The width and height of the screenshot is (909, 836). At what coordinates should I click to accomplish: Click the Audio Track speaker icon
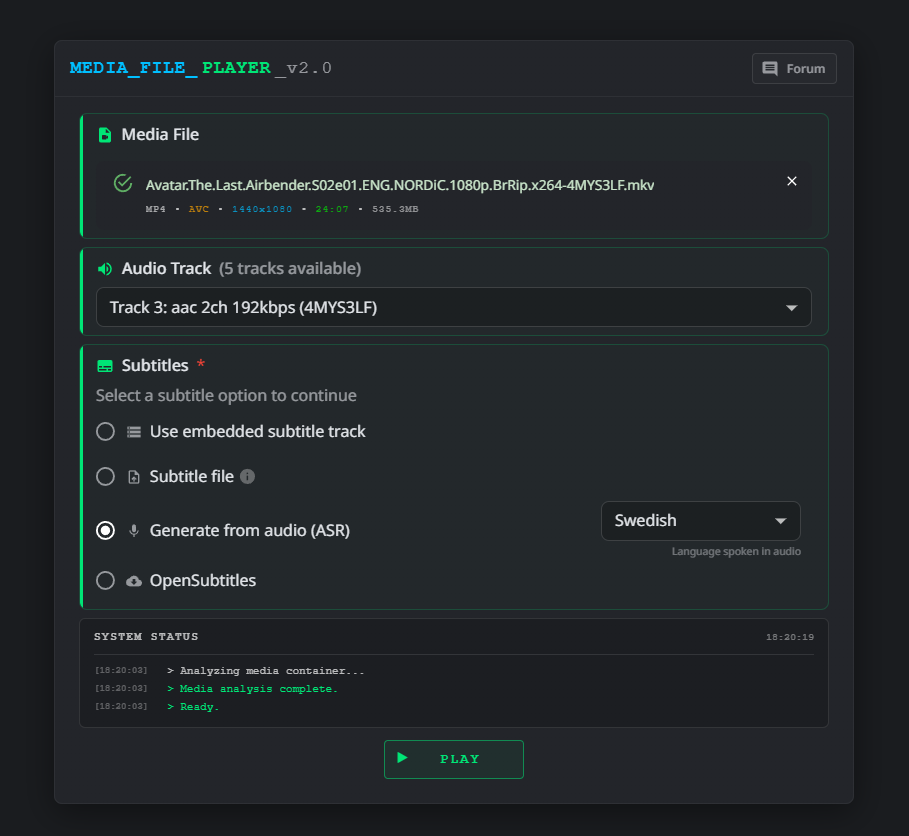point(105,268)
